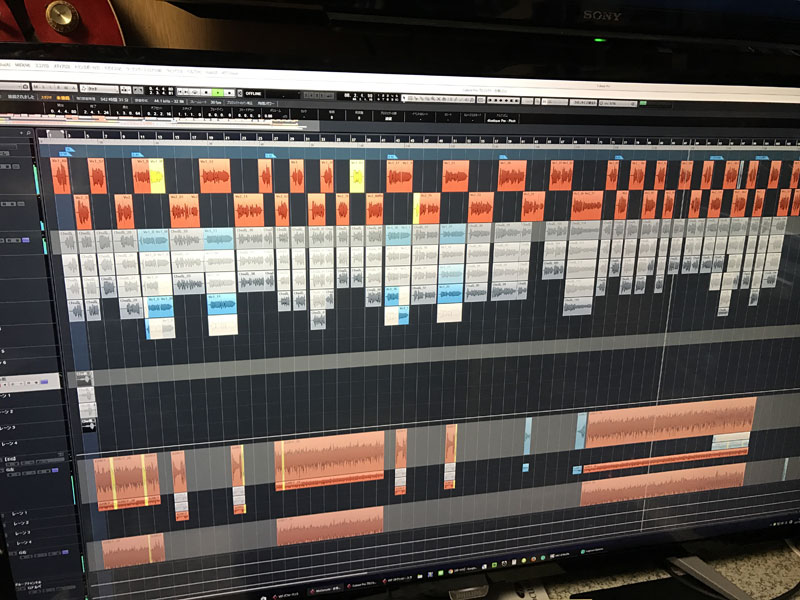The width and height of the screenshot is (800, 600).
Task: Select the first yellow clip on the top vocal track
Action: 157,176
